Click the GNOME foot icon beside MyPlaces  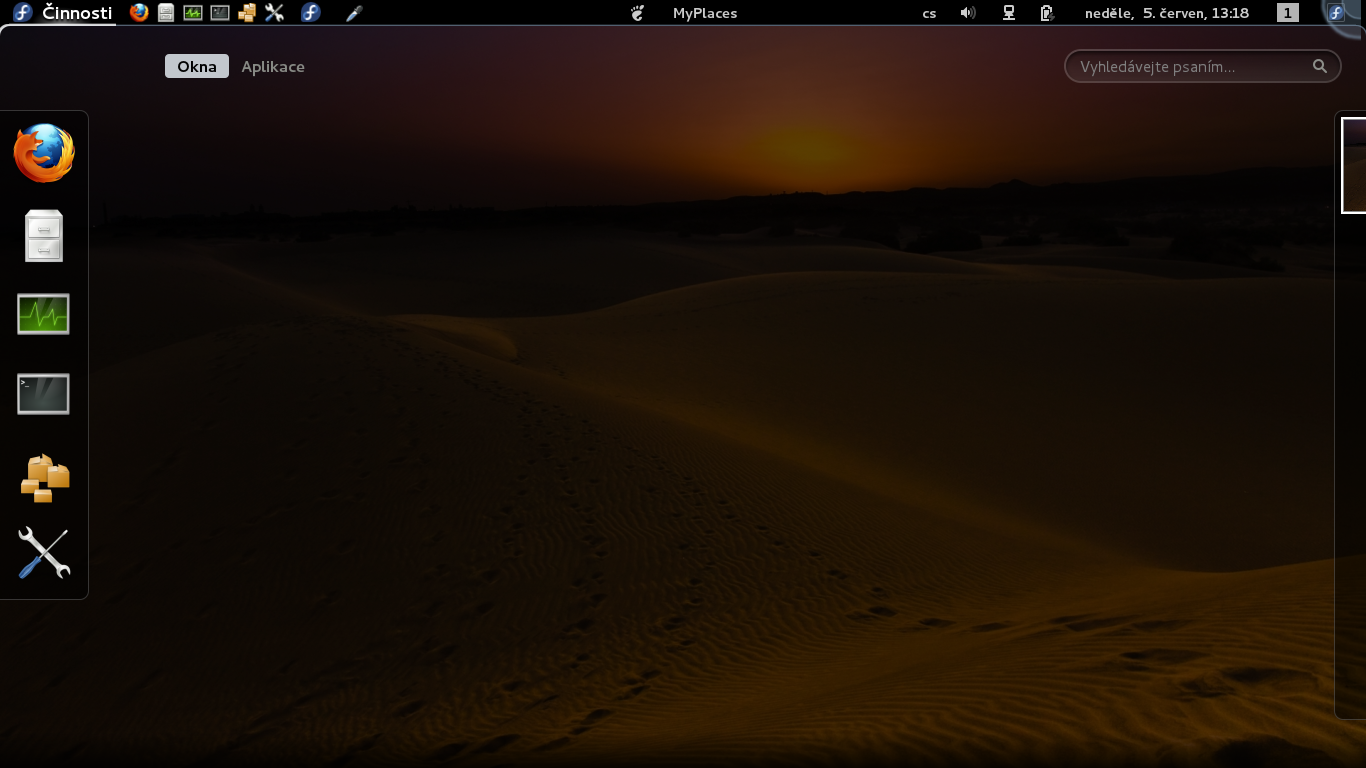[x=638, y=13]
